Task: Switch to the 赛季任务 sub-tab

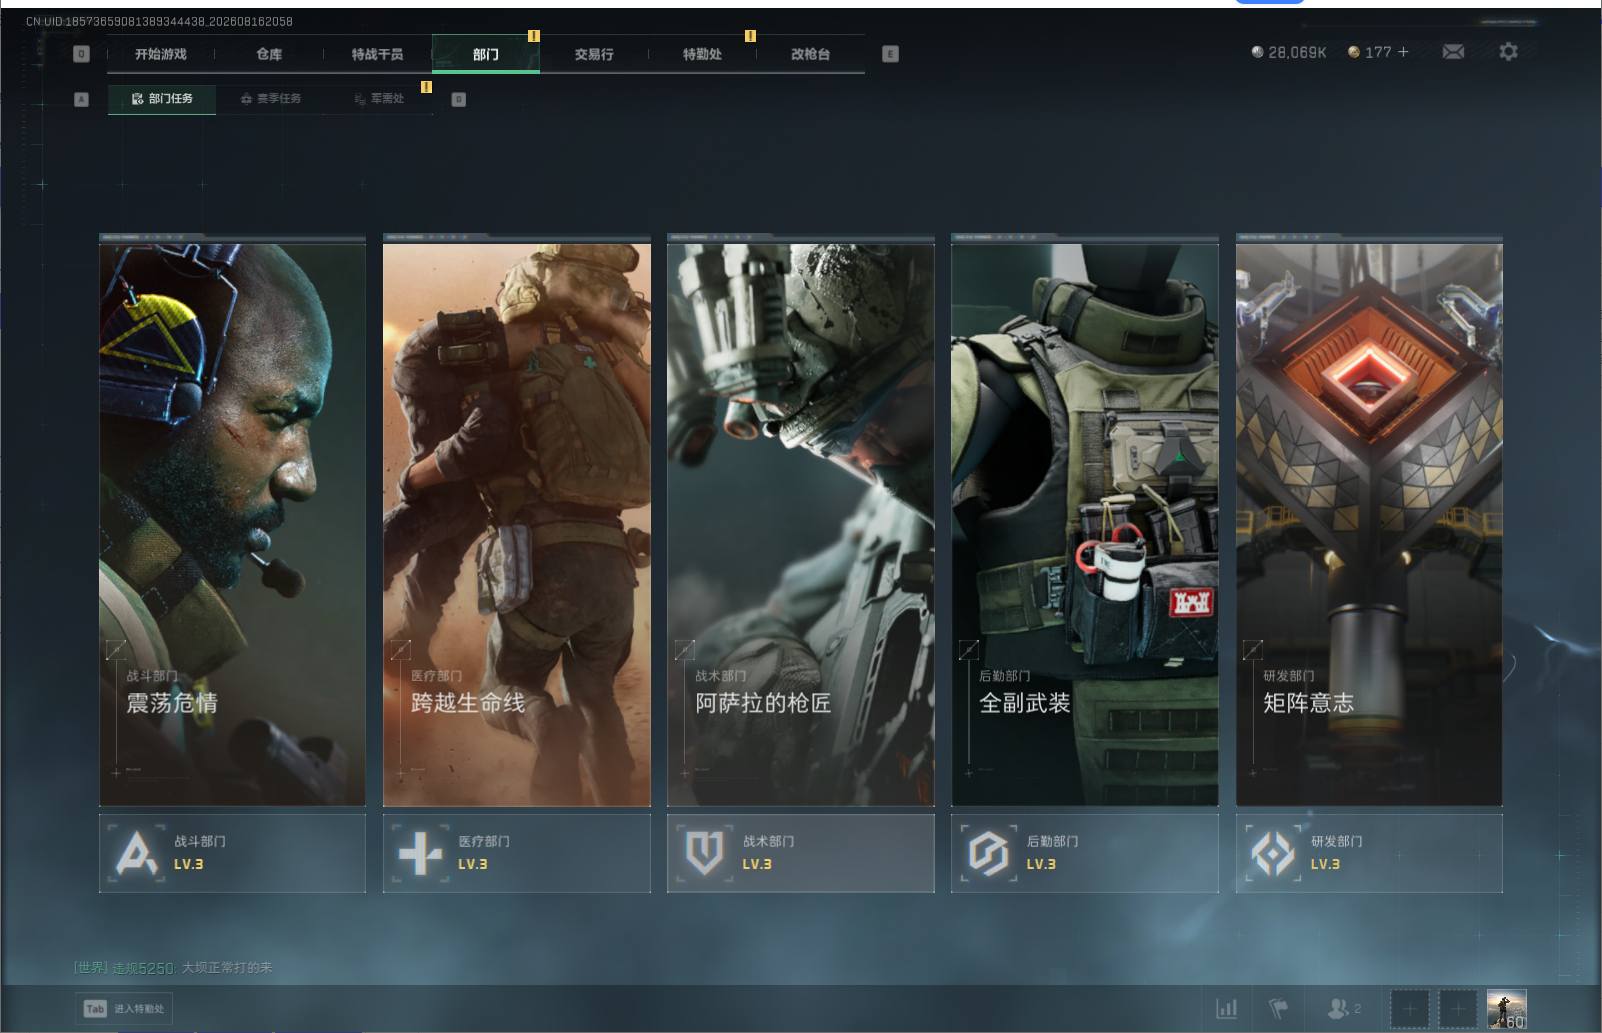Action: pyautogui.click(x=270, y=99)
